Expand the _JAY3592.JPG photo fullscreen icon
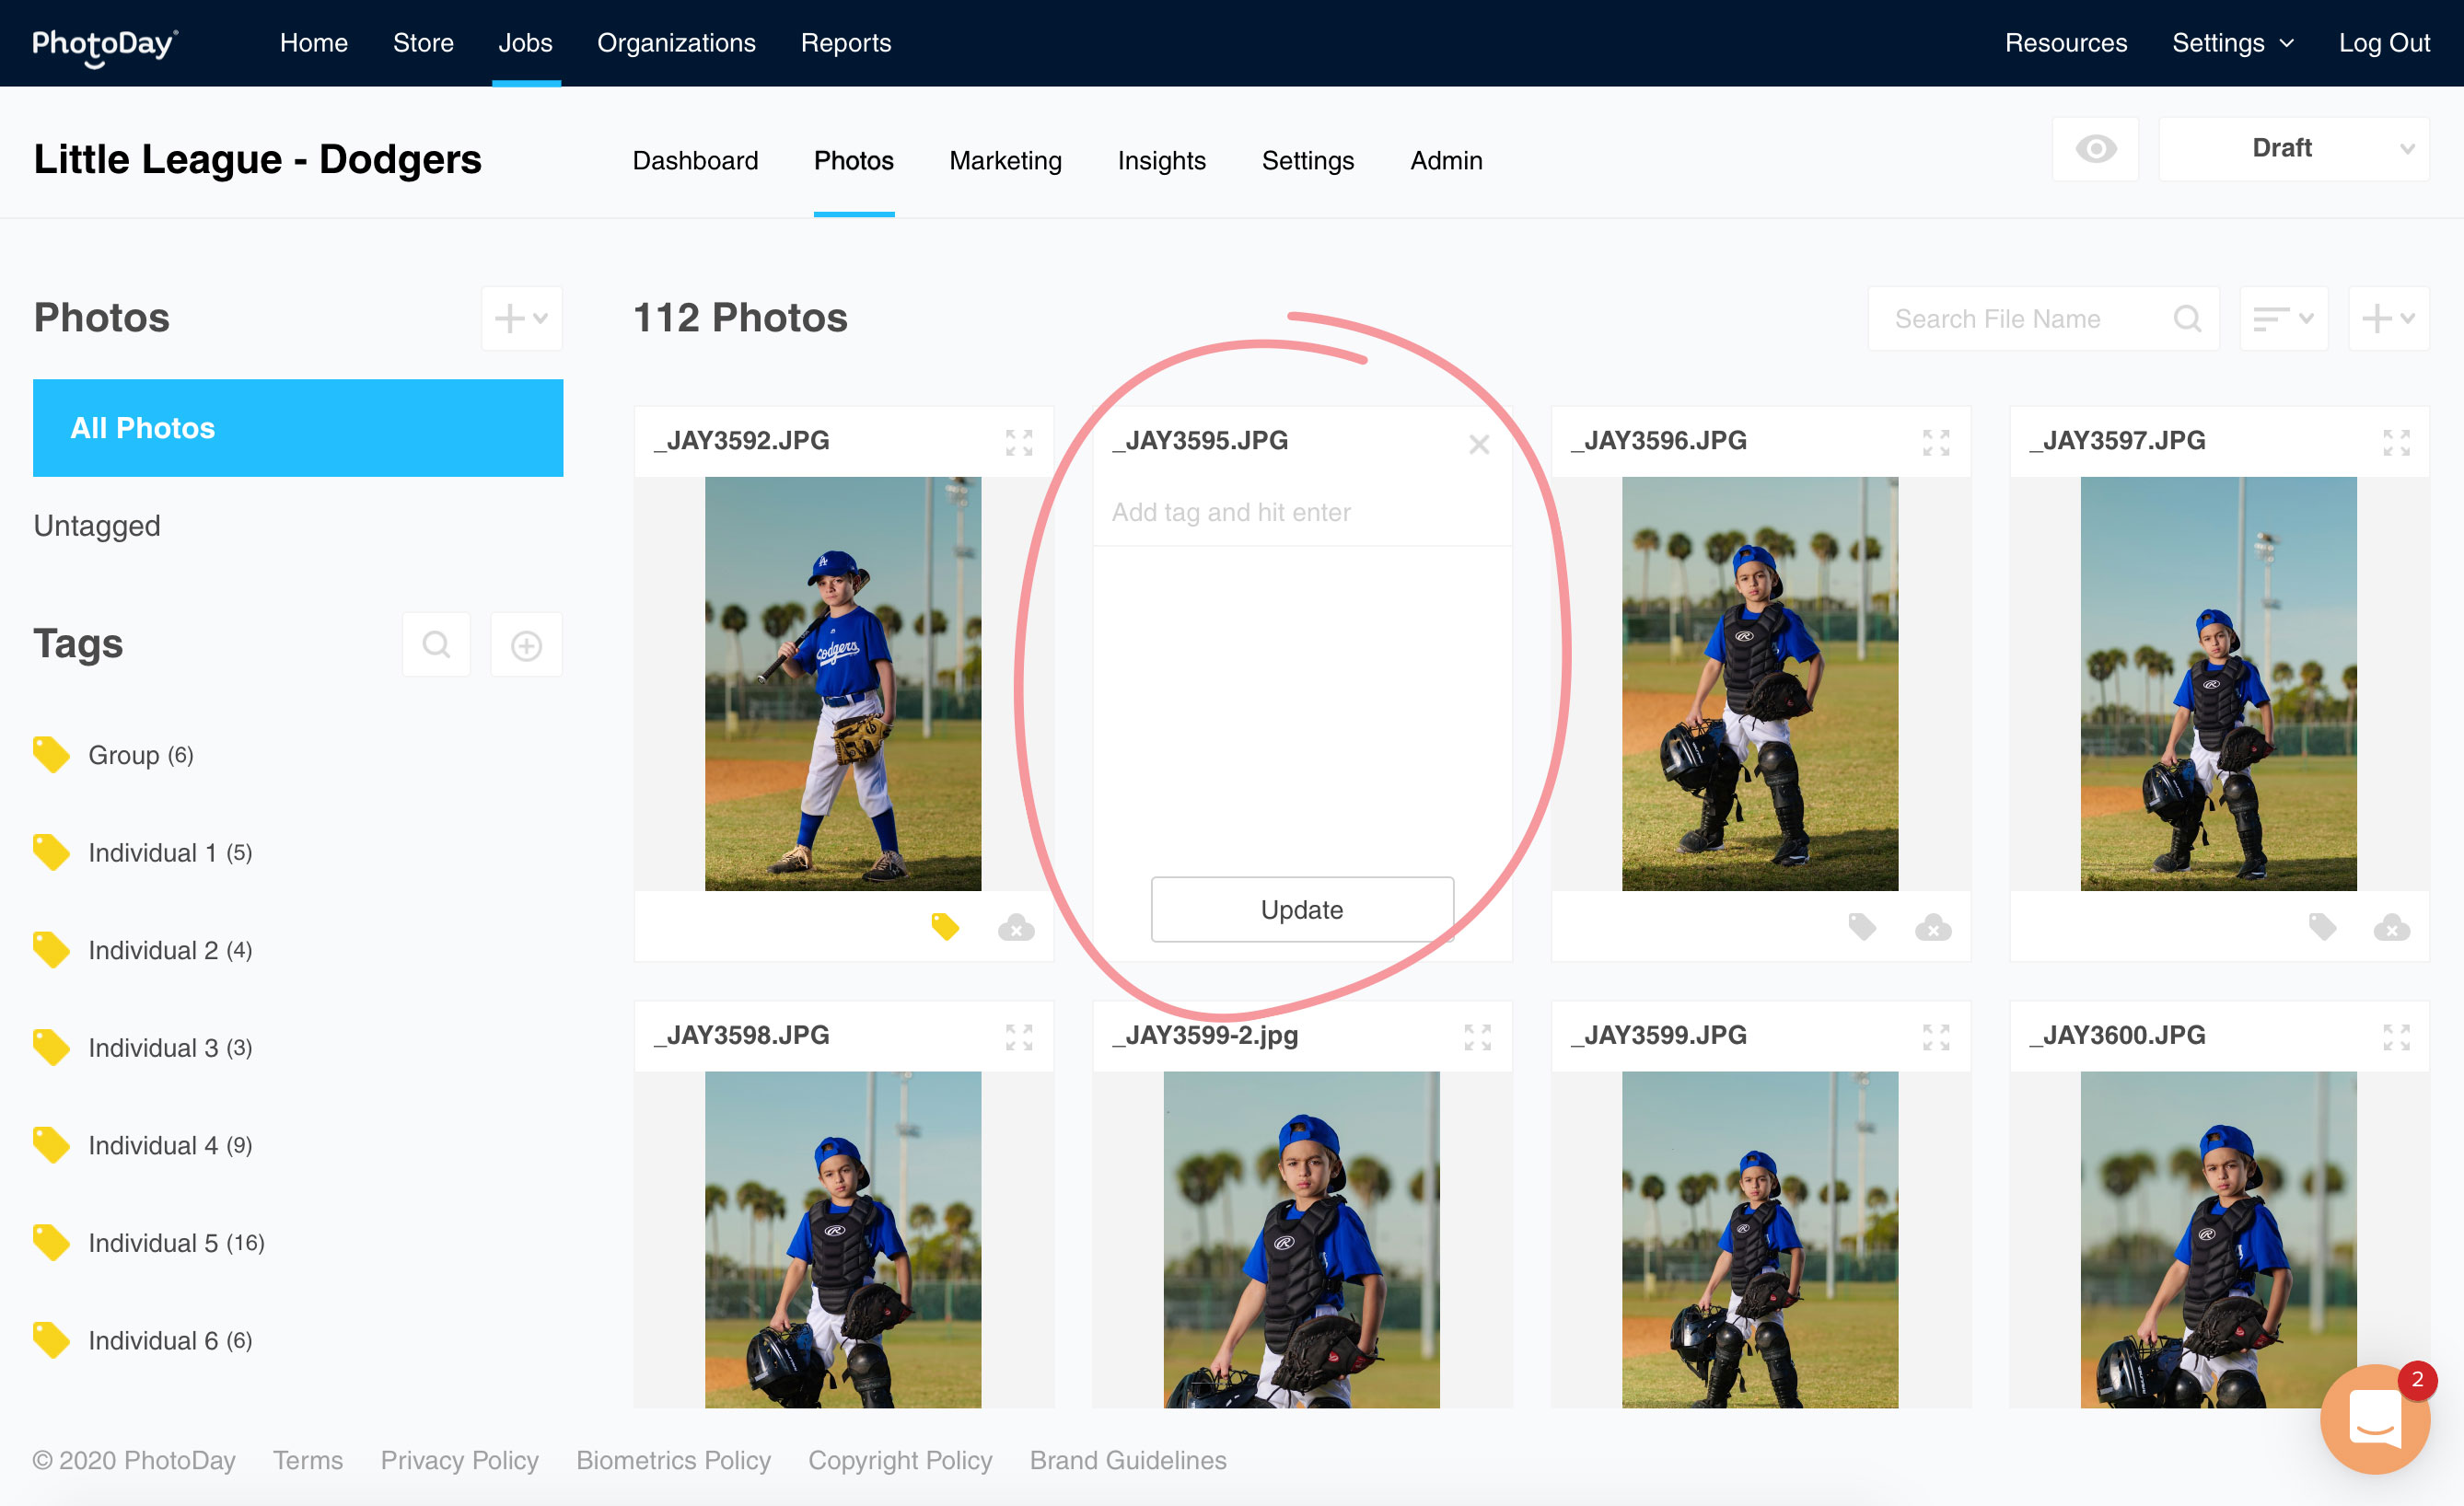2464x1506 pixels. [x=1018, y=442]
